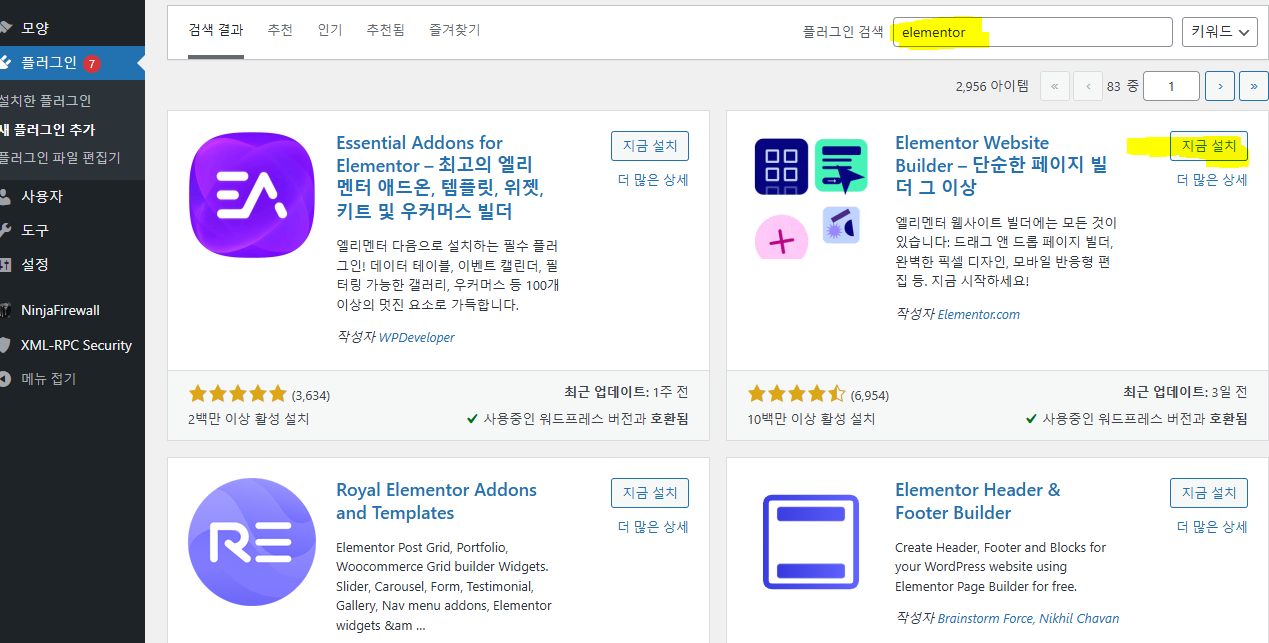Open WPDeveloper author link

417,338
